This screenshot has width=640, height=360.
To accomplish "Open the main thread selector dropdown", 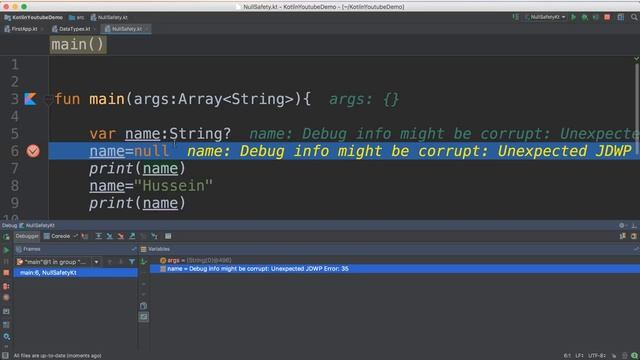I will [x=58, y=262].
